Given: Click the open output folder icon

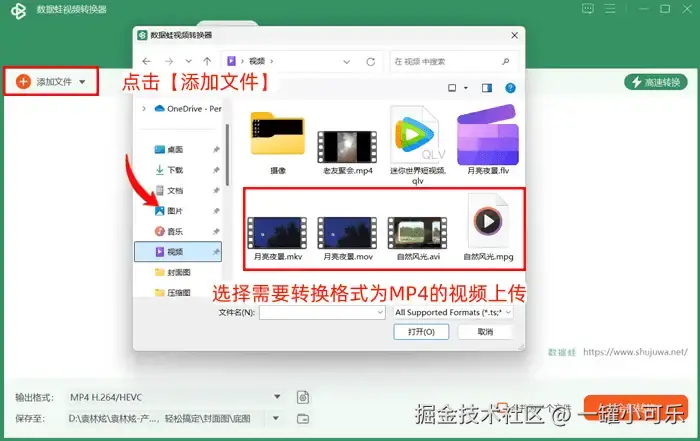Looking at the screenshot, I should (x=303, y=419).
